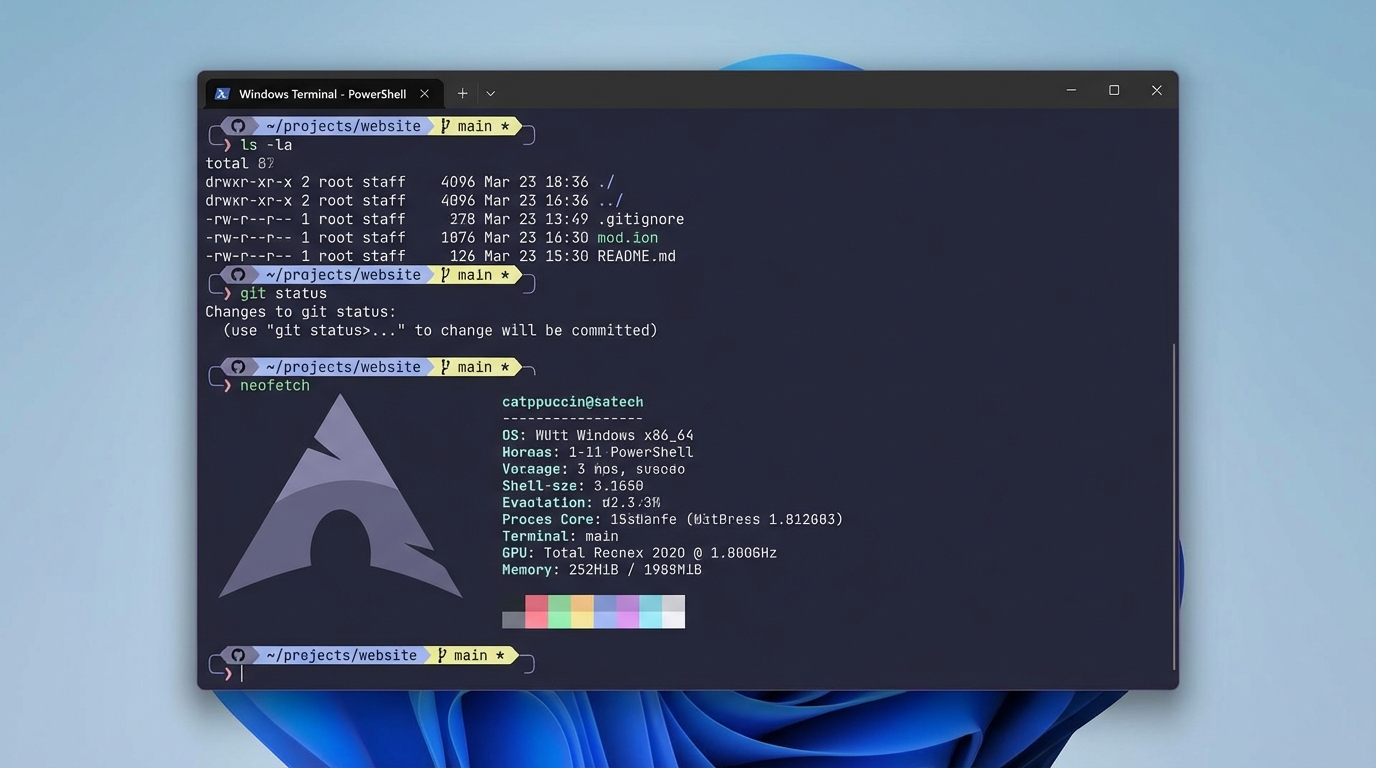
Task: Click the "neofetch" command text
Action: [x=275, y=385]
